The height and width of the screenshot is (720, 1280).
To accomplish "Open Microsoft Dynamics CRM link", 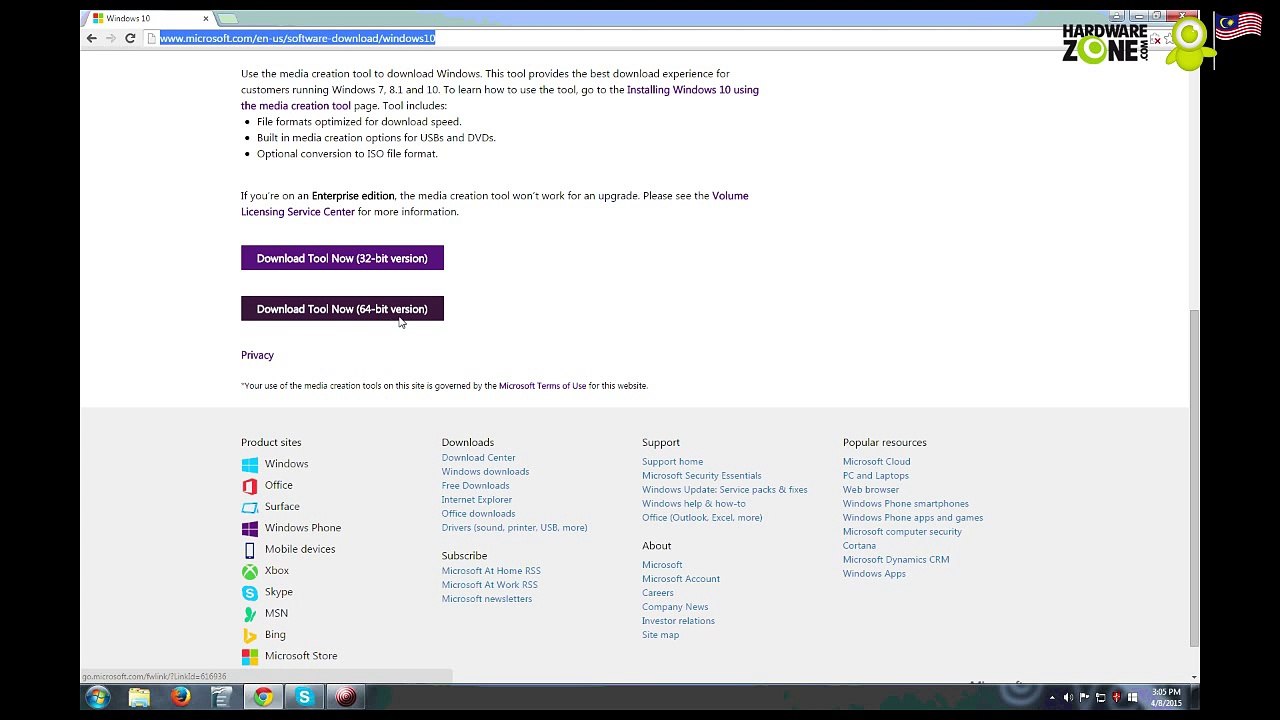I will click(x=896, y=560).
